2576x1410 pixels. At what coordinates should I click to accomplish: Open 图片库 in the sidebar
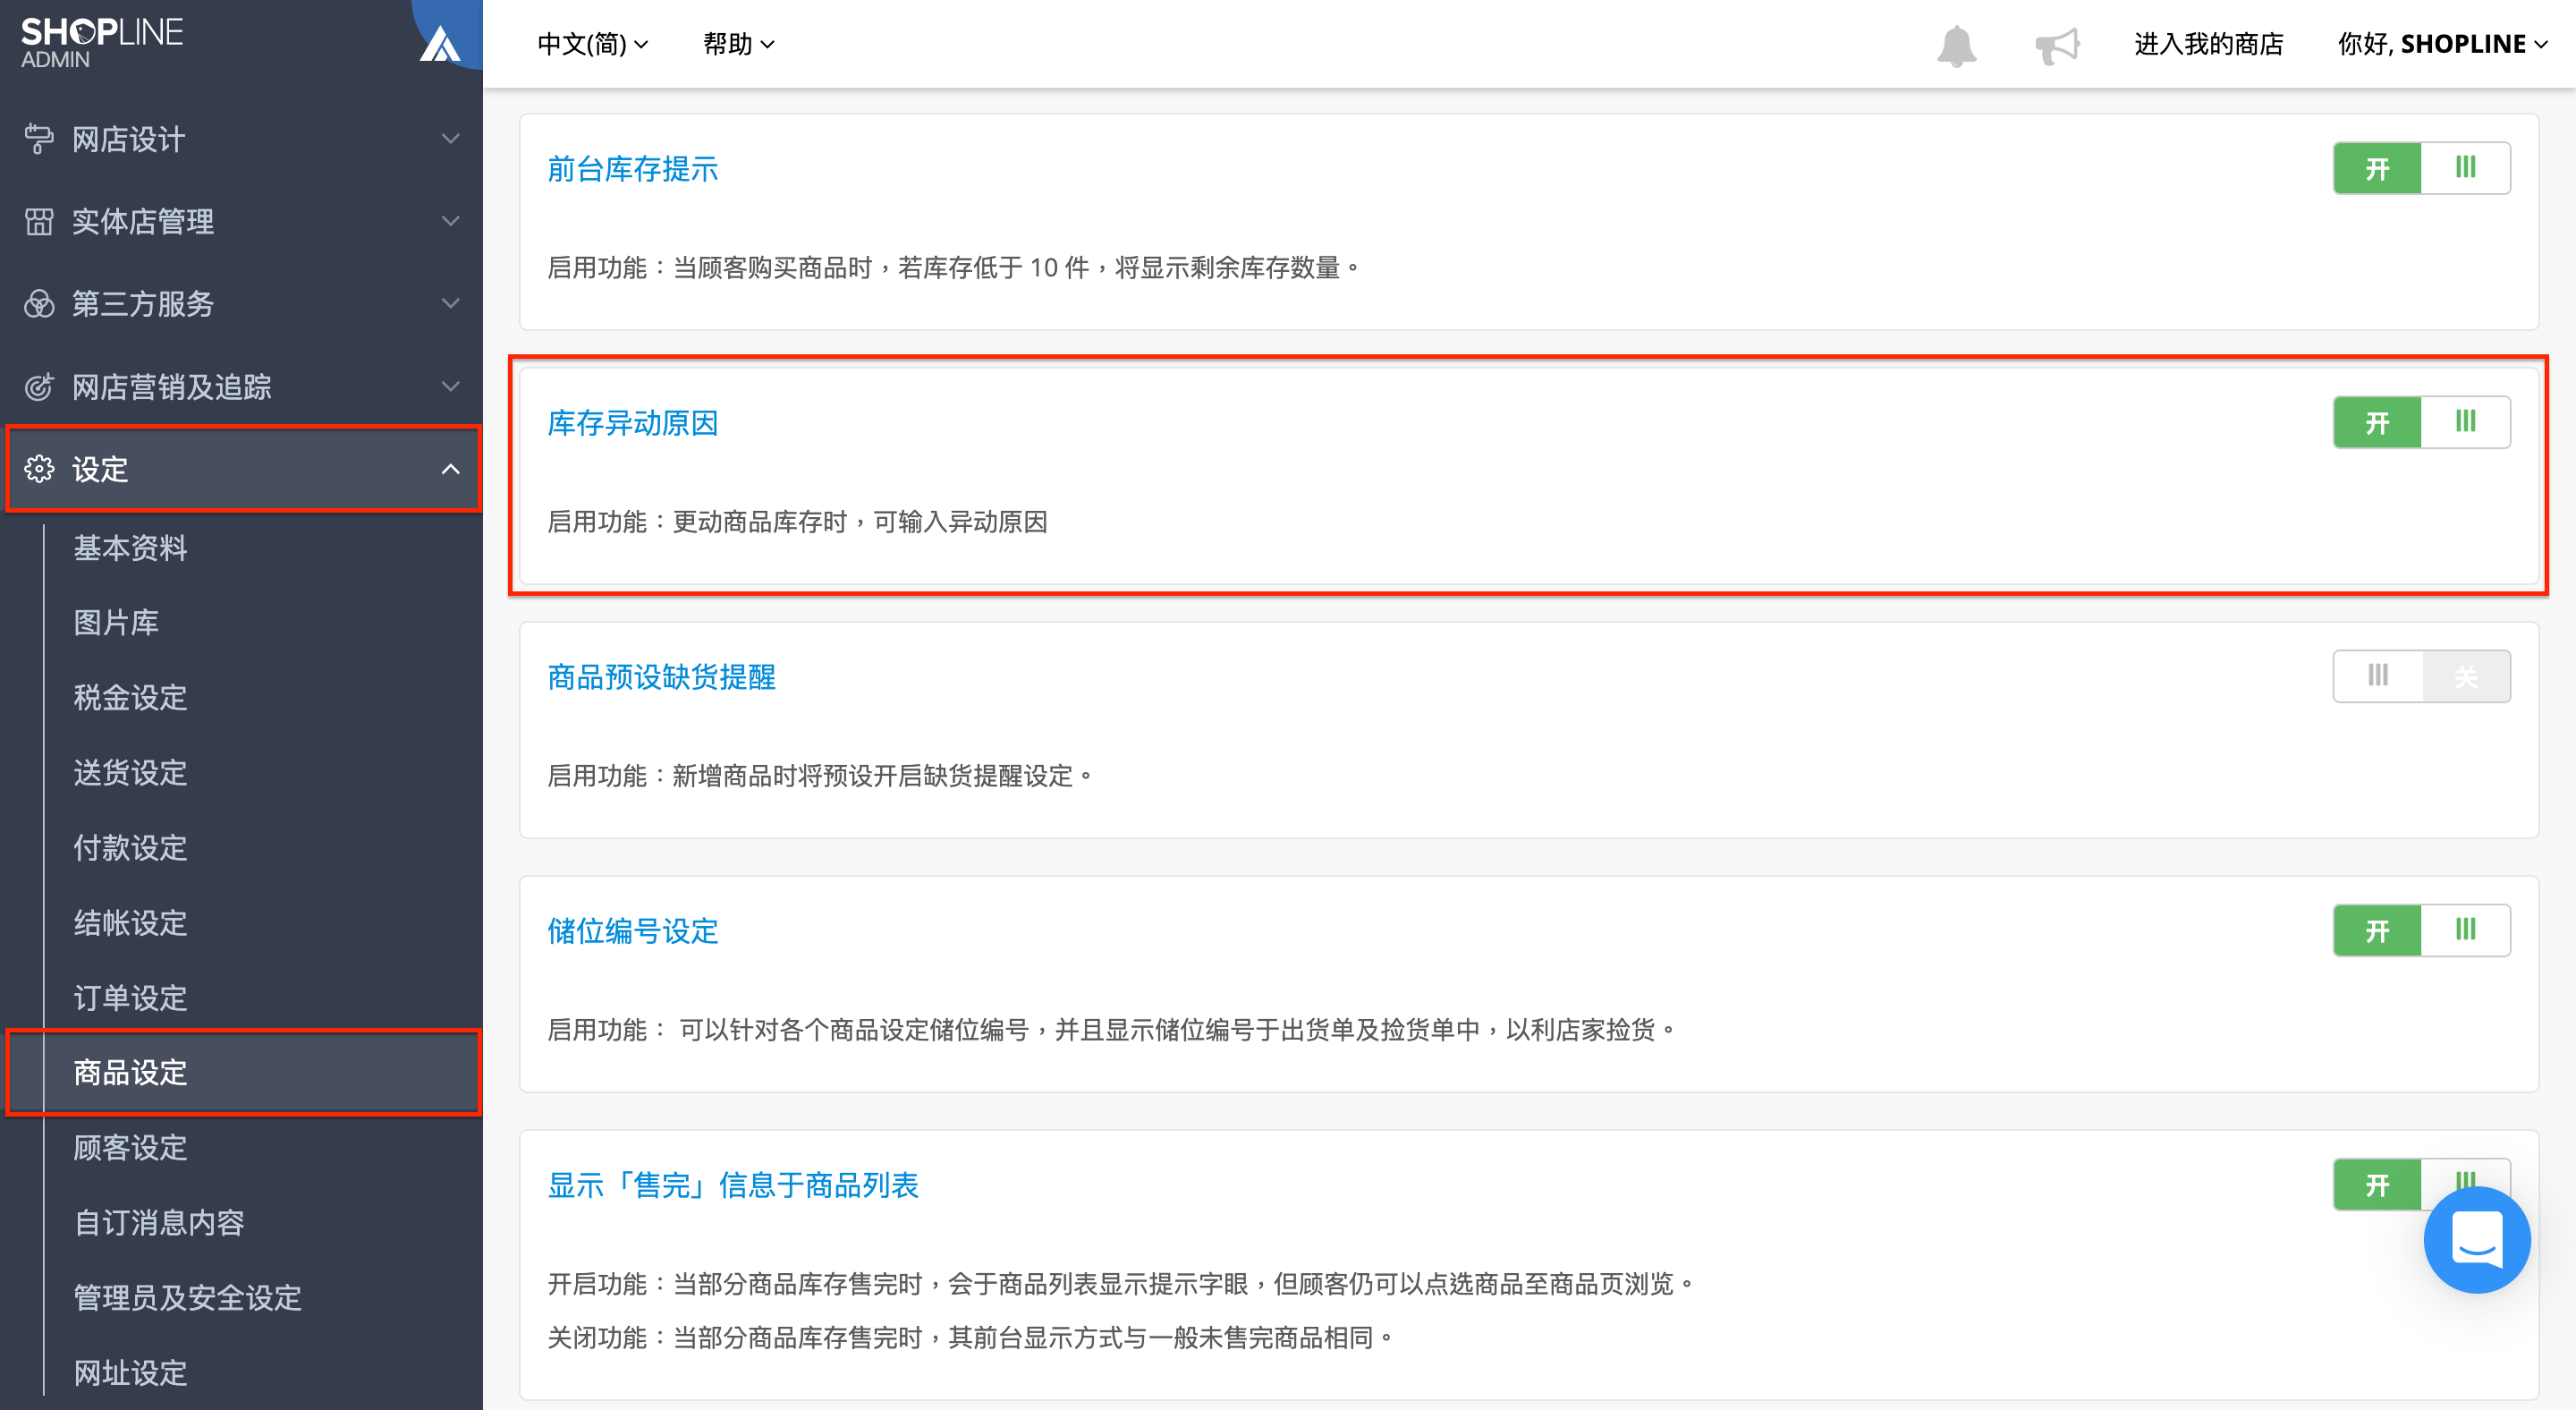click(116, 623)
